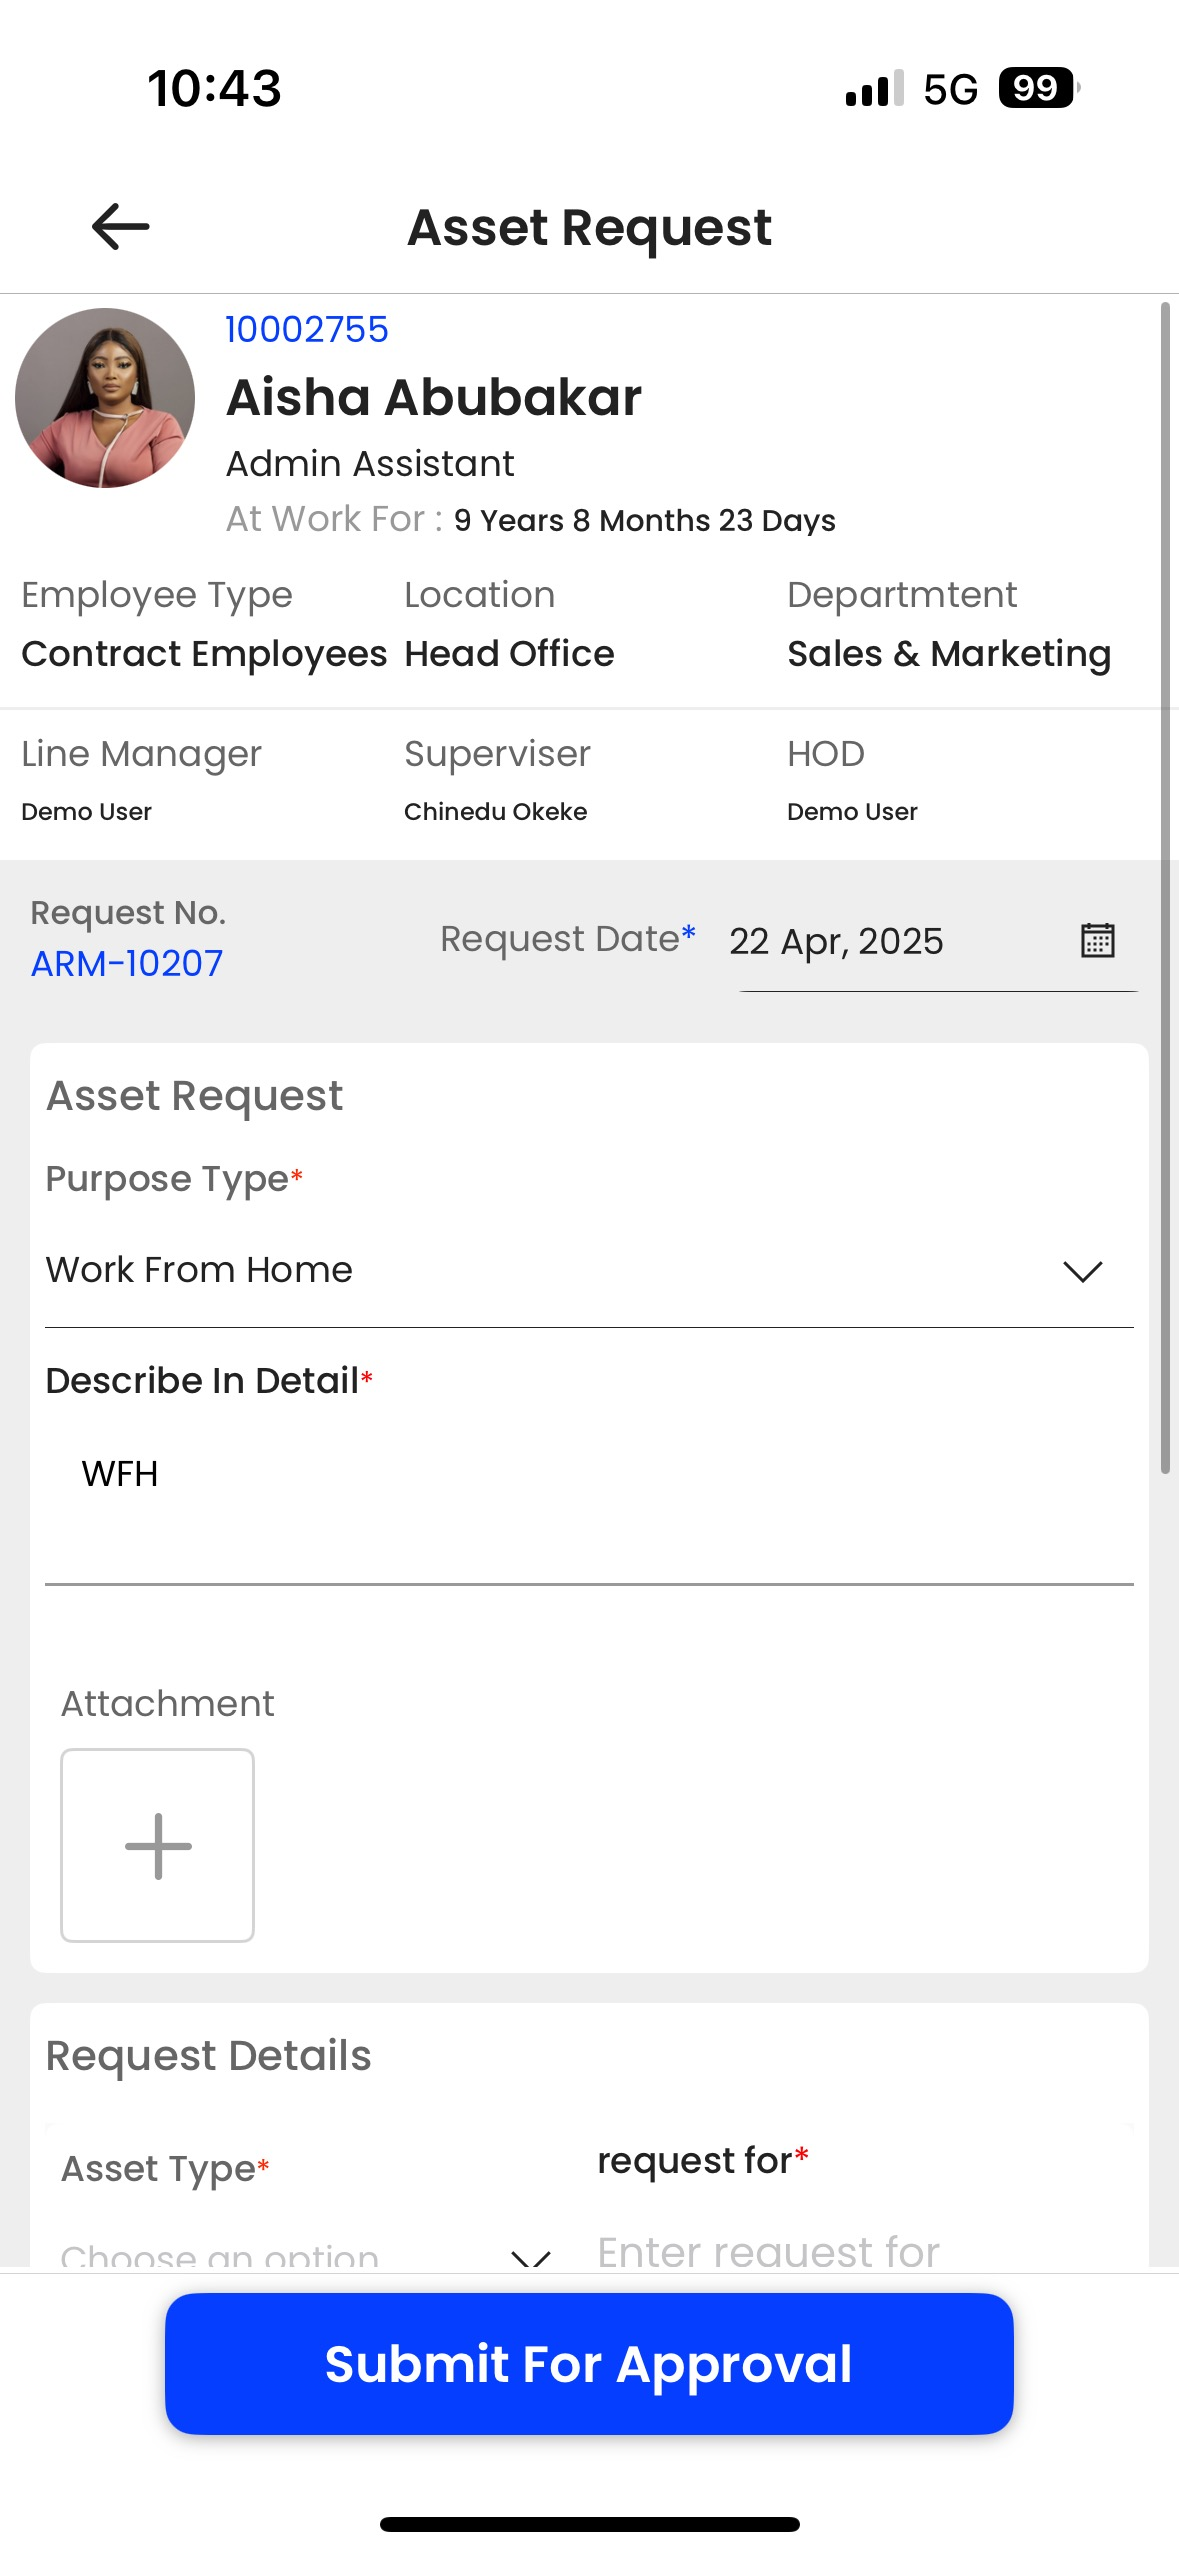Open the Request Date calendar icon
The image size is (1179, 2556).
click(x=1097, y=941)
